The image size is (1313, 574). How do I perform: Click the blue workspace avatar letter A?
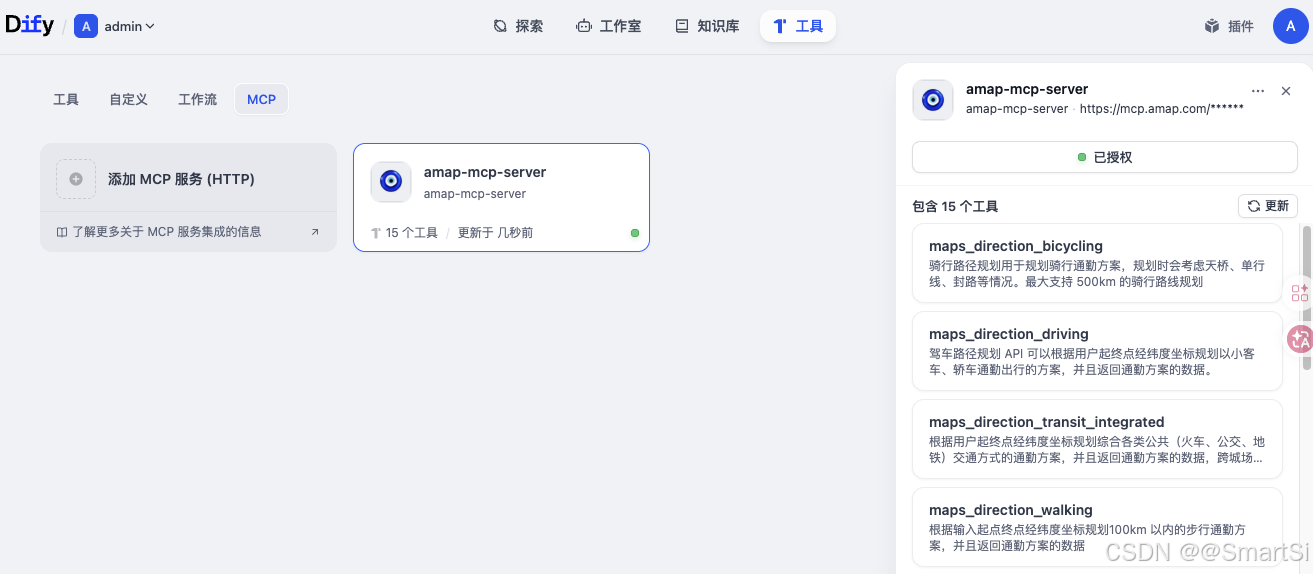[x=86, y=27]
